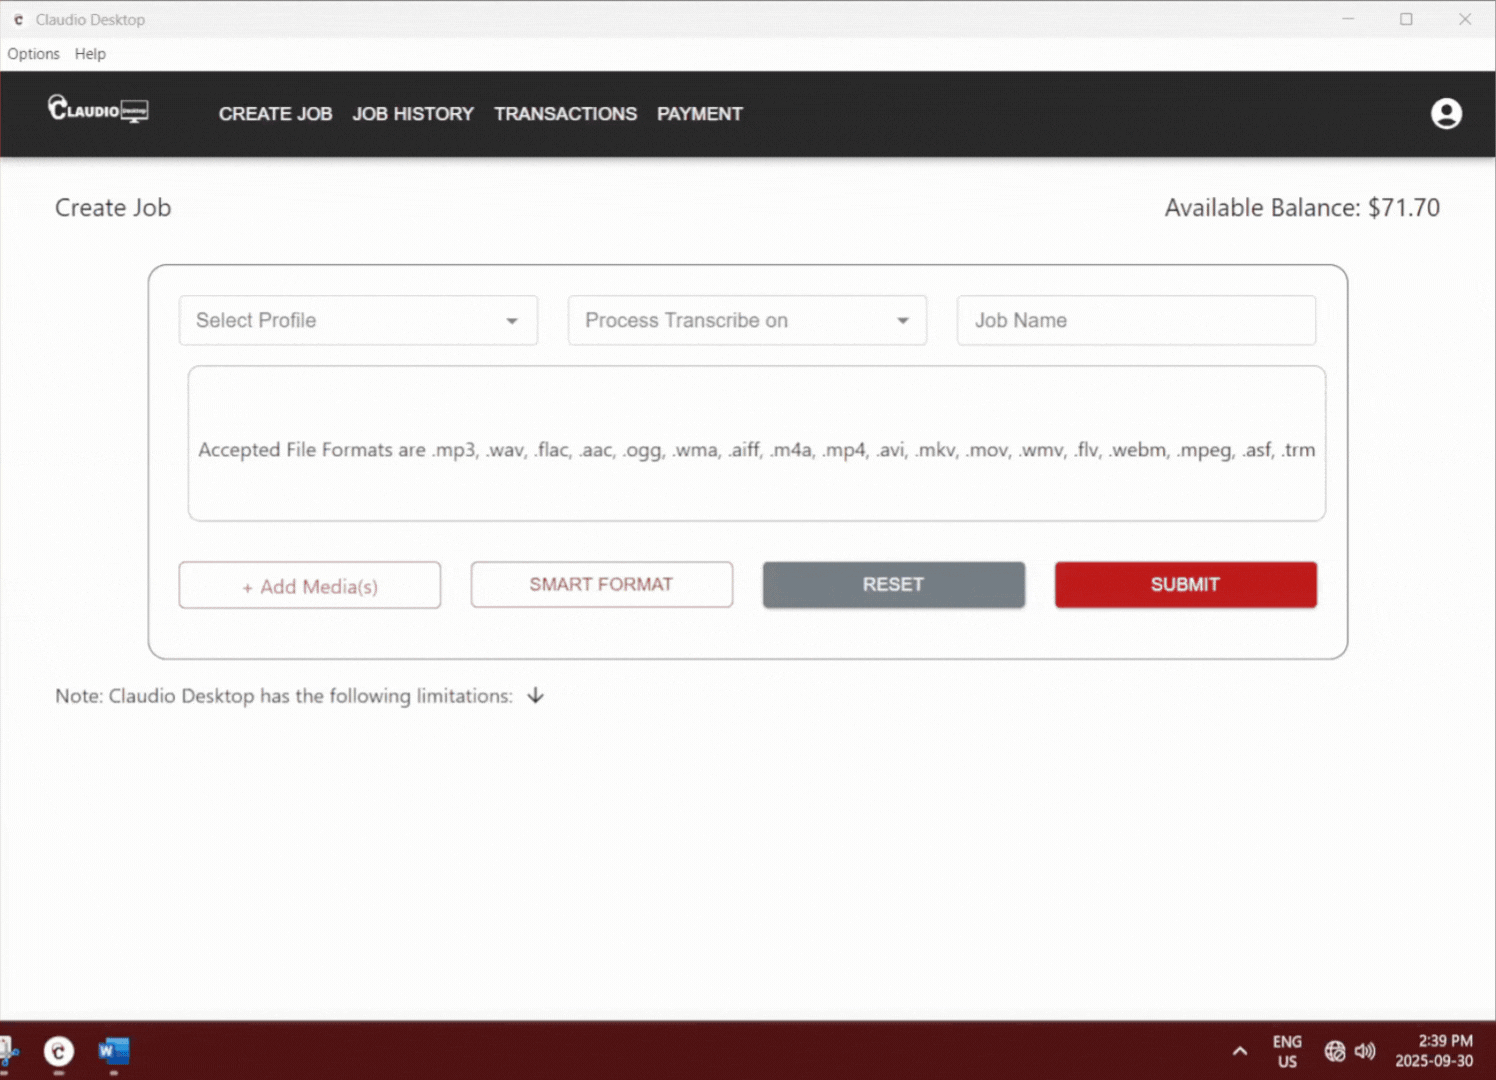Click the Accepted File Formats drop area

[757, 443]
